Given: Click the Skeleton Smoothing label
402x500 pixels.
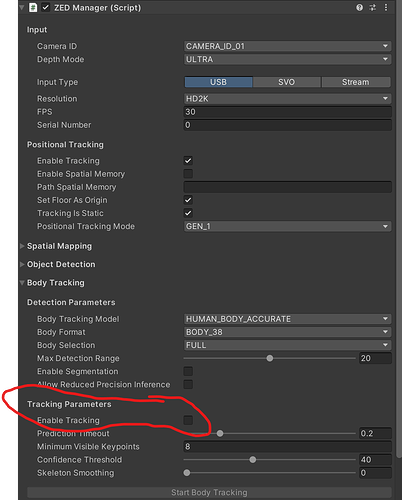Looking at the screenshot, I should tap(75, 473).
